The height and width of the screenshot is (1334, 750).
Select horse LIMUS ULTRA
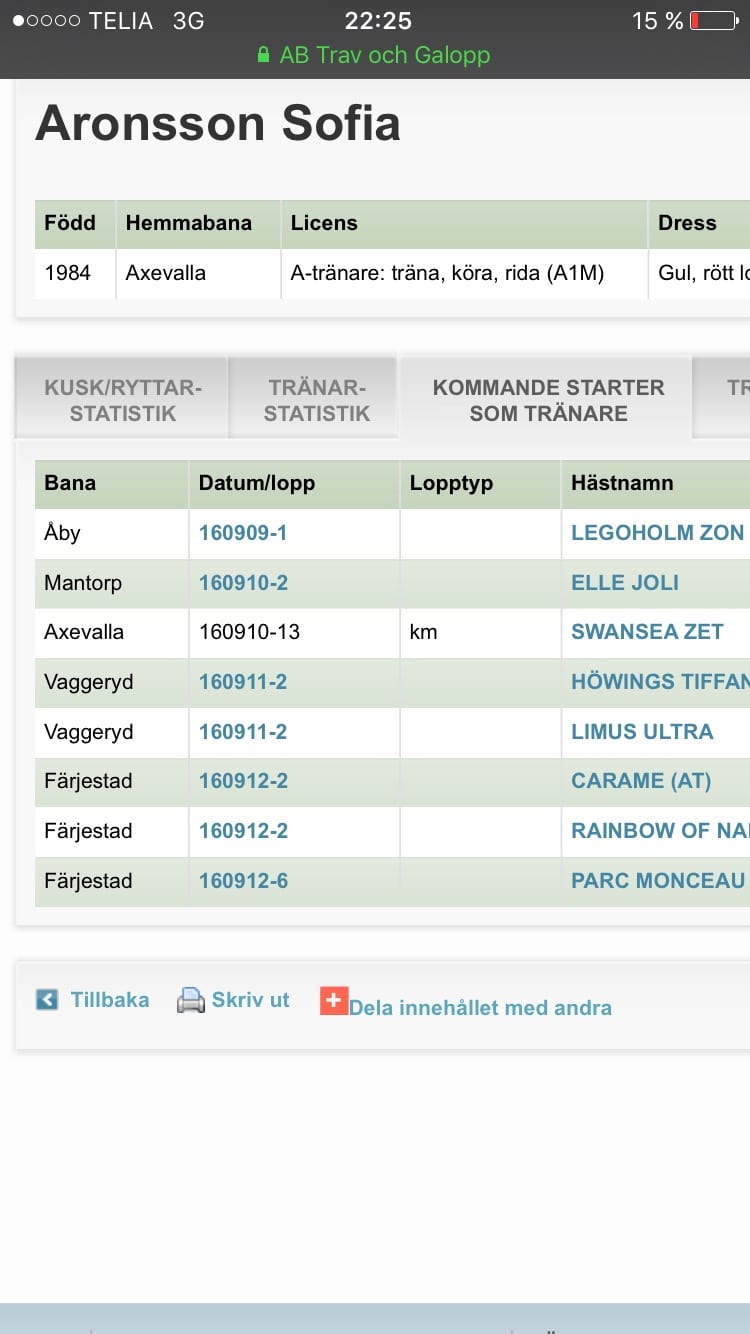click(x=642, y=732)
